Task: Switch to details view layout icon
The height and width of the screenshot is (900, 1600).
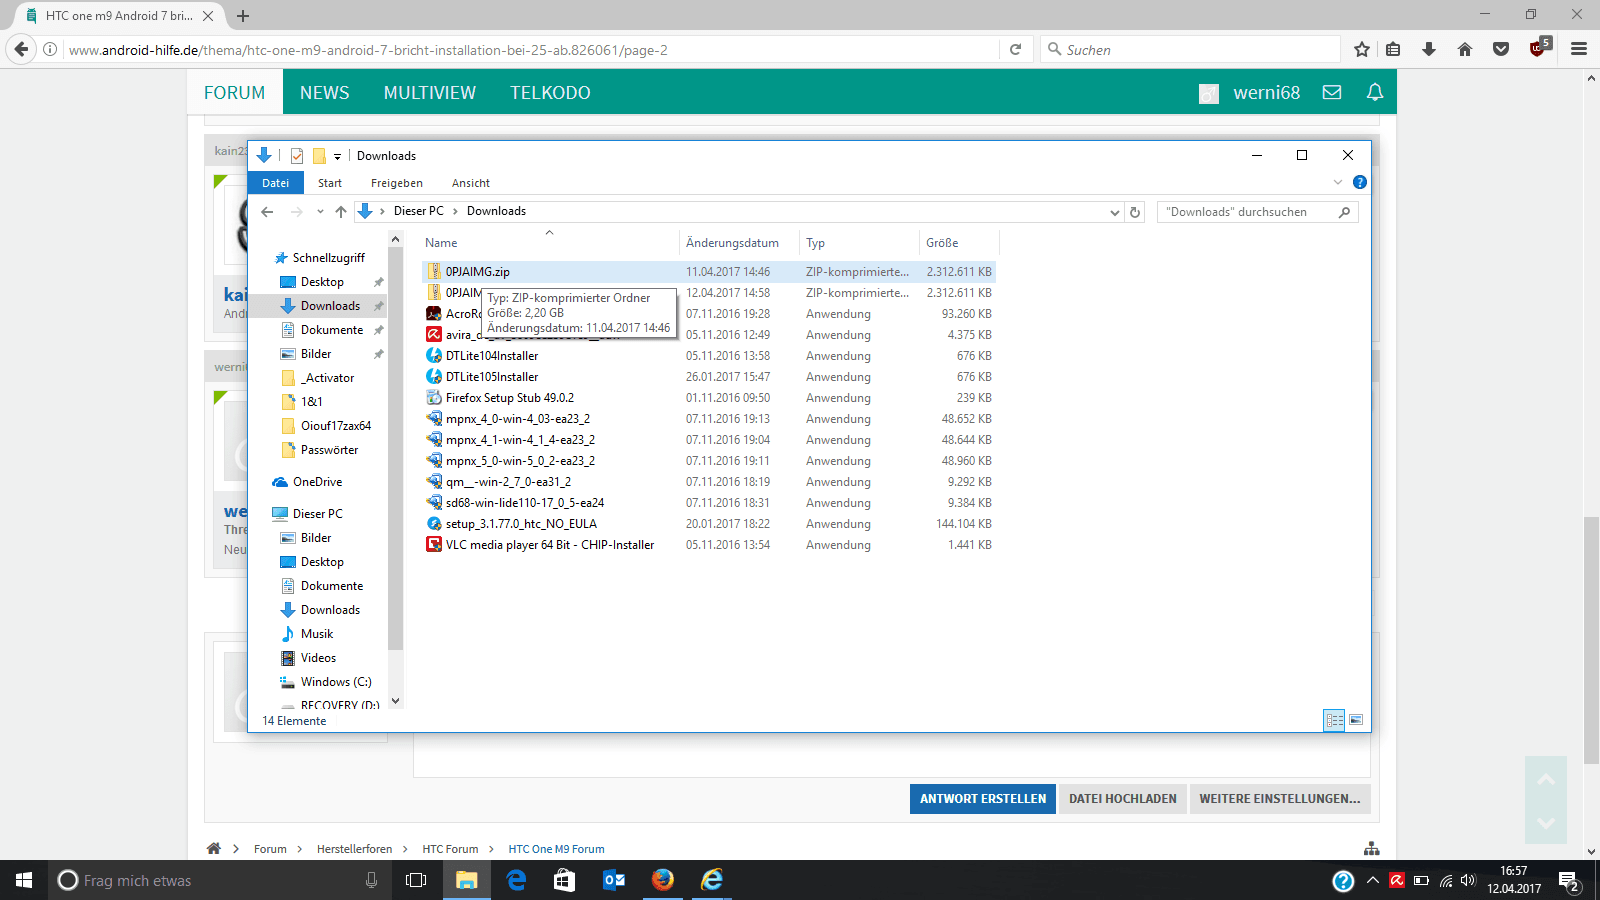Action: point(1334,720)
